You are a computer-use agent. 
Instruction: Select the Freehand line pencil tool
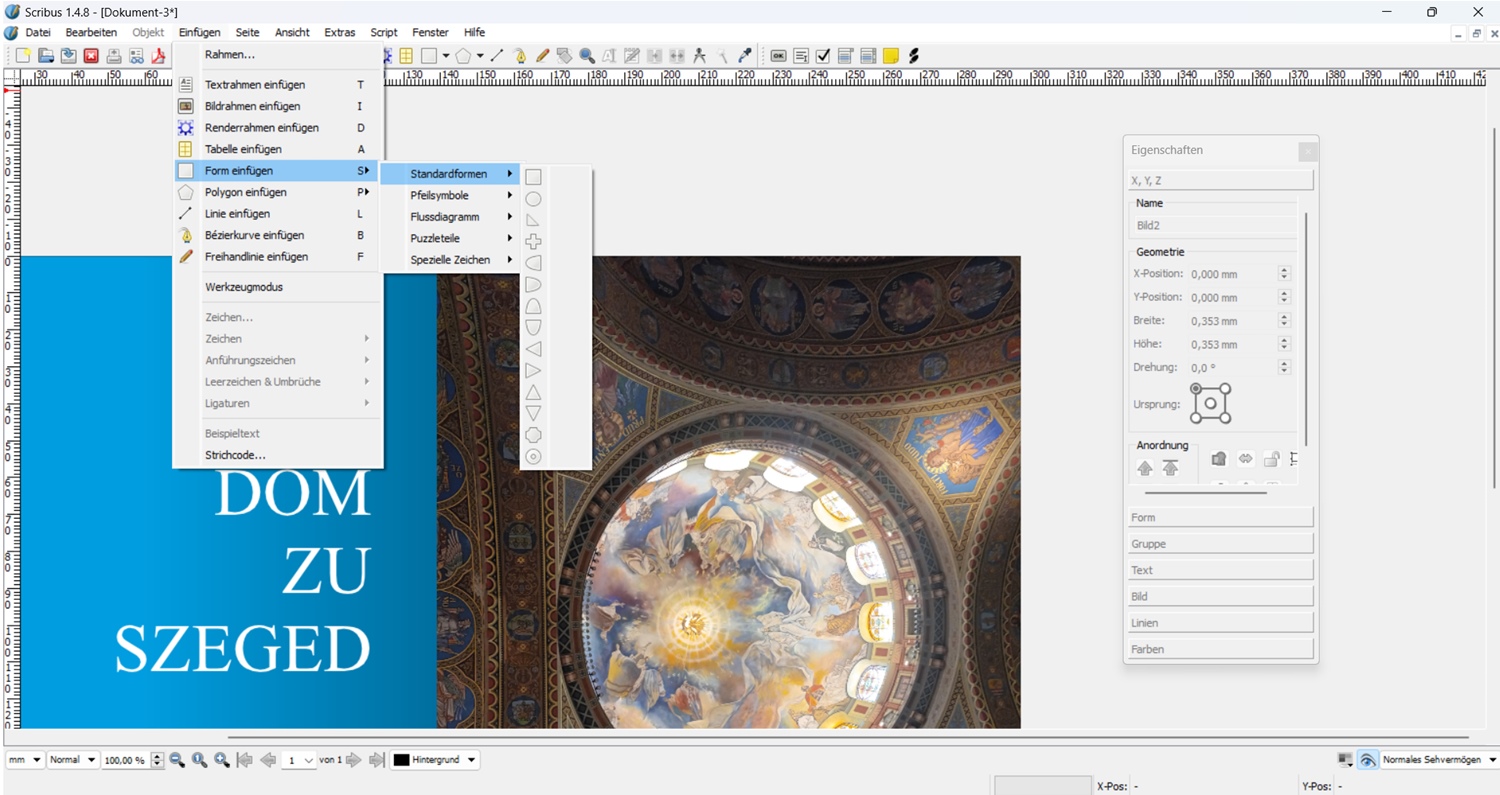pos(542,56)
